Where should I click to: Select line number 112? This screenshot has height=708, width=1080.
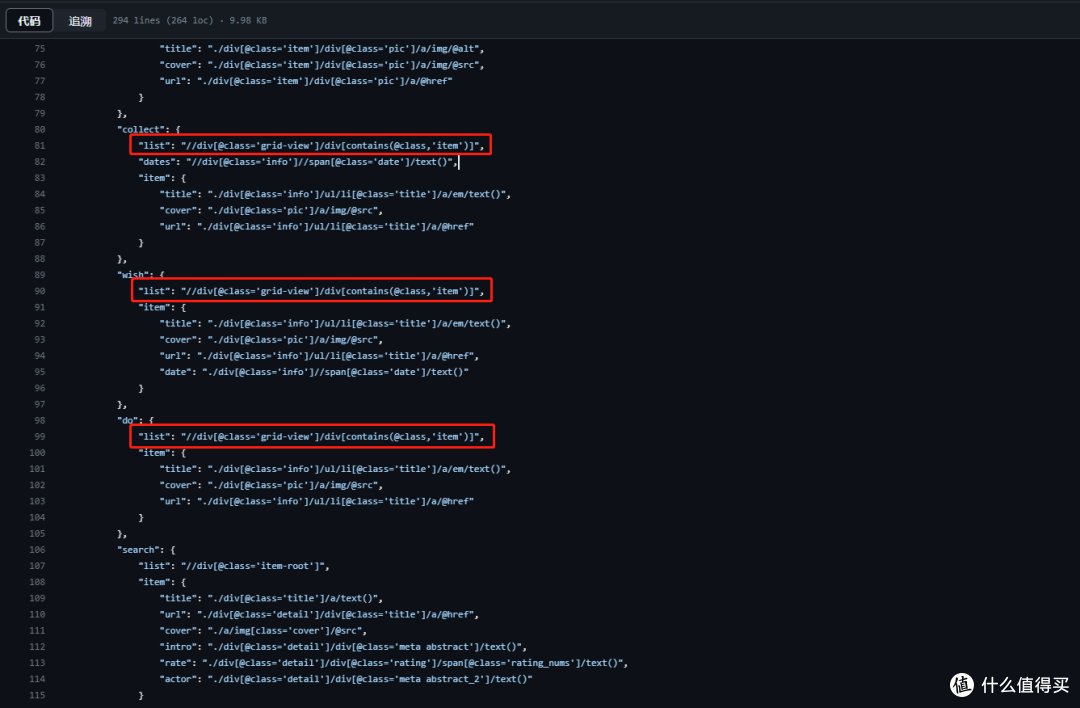point(37,647)
